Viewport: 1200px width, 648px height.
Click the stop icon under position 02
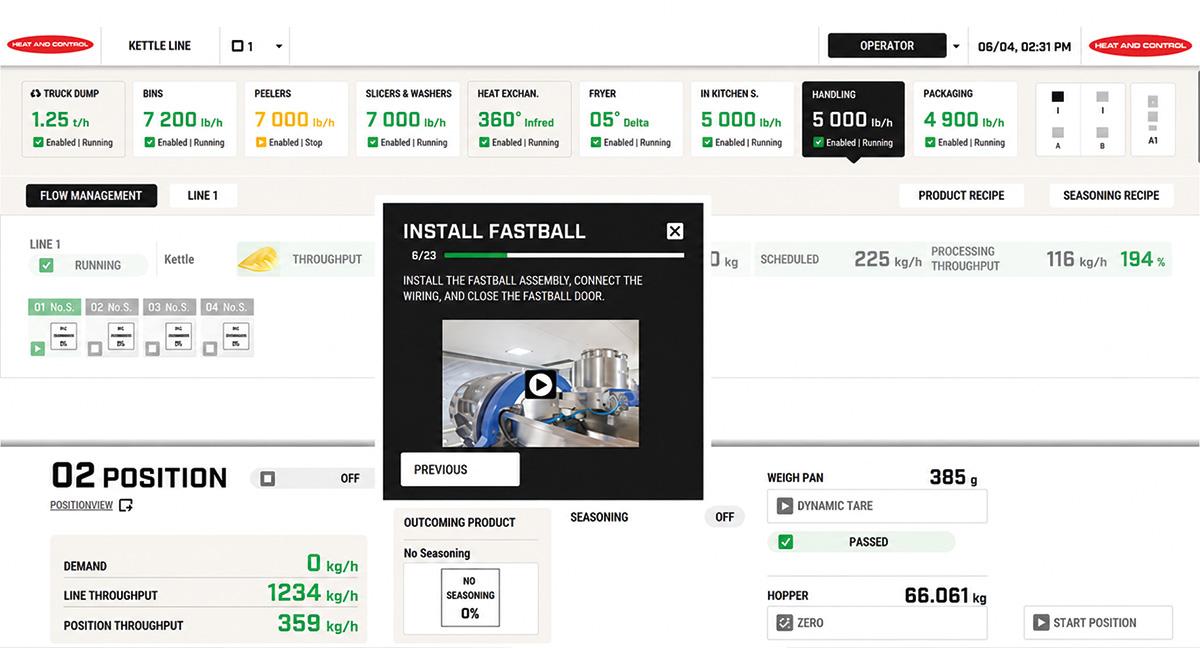coord(94,349)
